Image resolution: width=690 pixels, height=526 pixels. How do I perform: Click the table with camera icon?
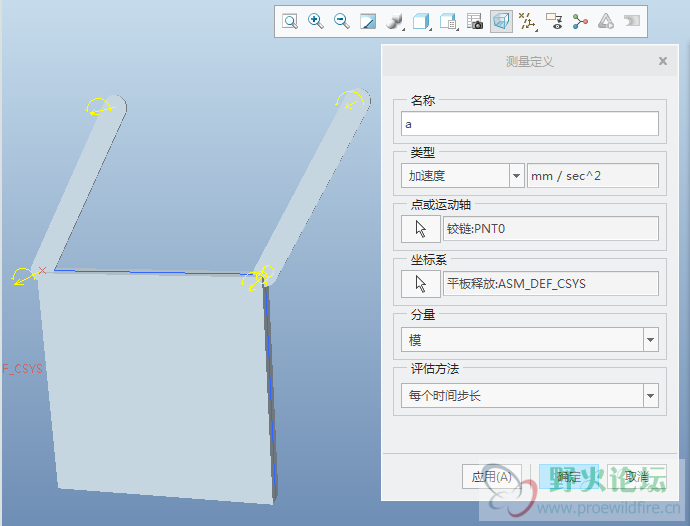pos(475,21)
